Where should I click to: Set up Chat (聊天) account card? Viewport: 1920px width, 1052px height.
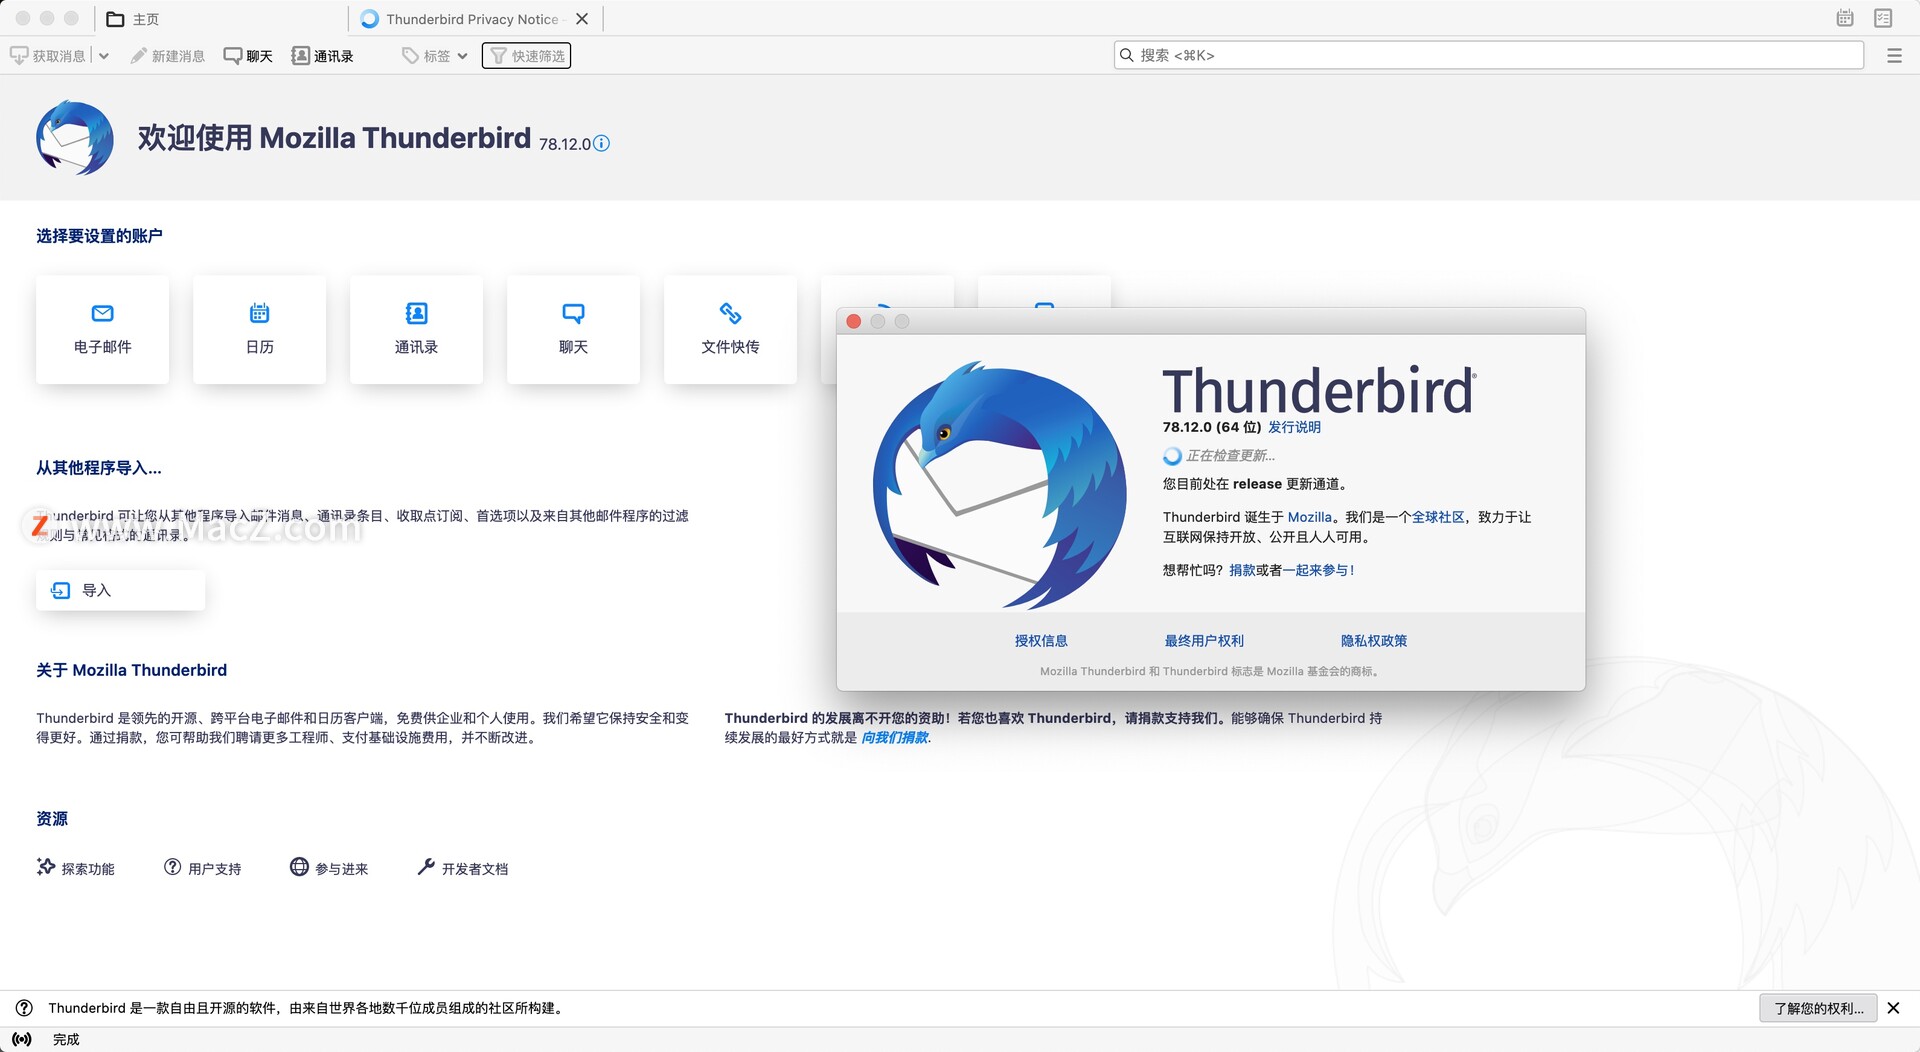573,329
